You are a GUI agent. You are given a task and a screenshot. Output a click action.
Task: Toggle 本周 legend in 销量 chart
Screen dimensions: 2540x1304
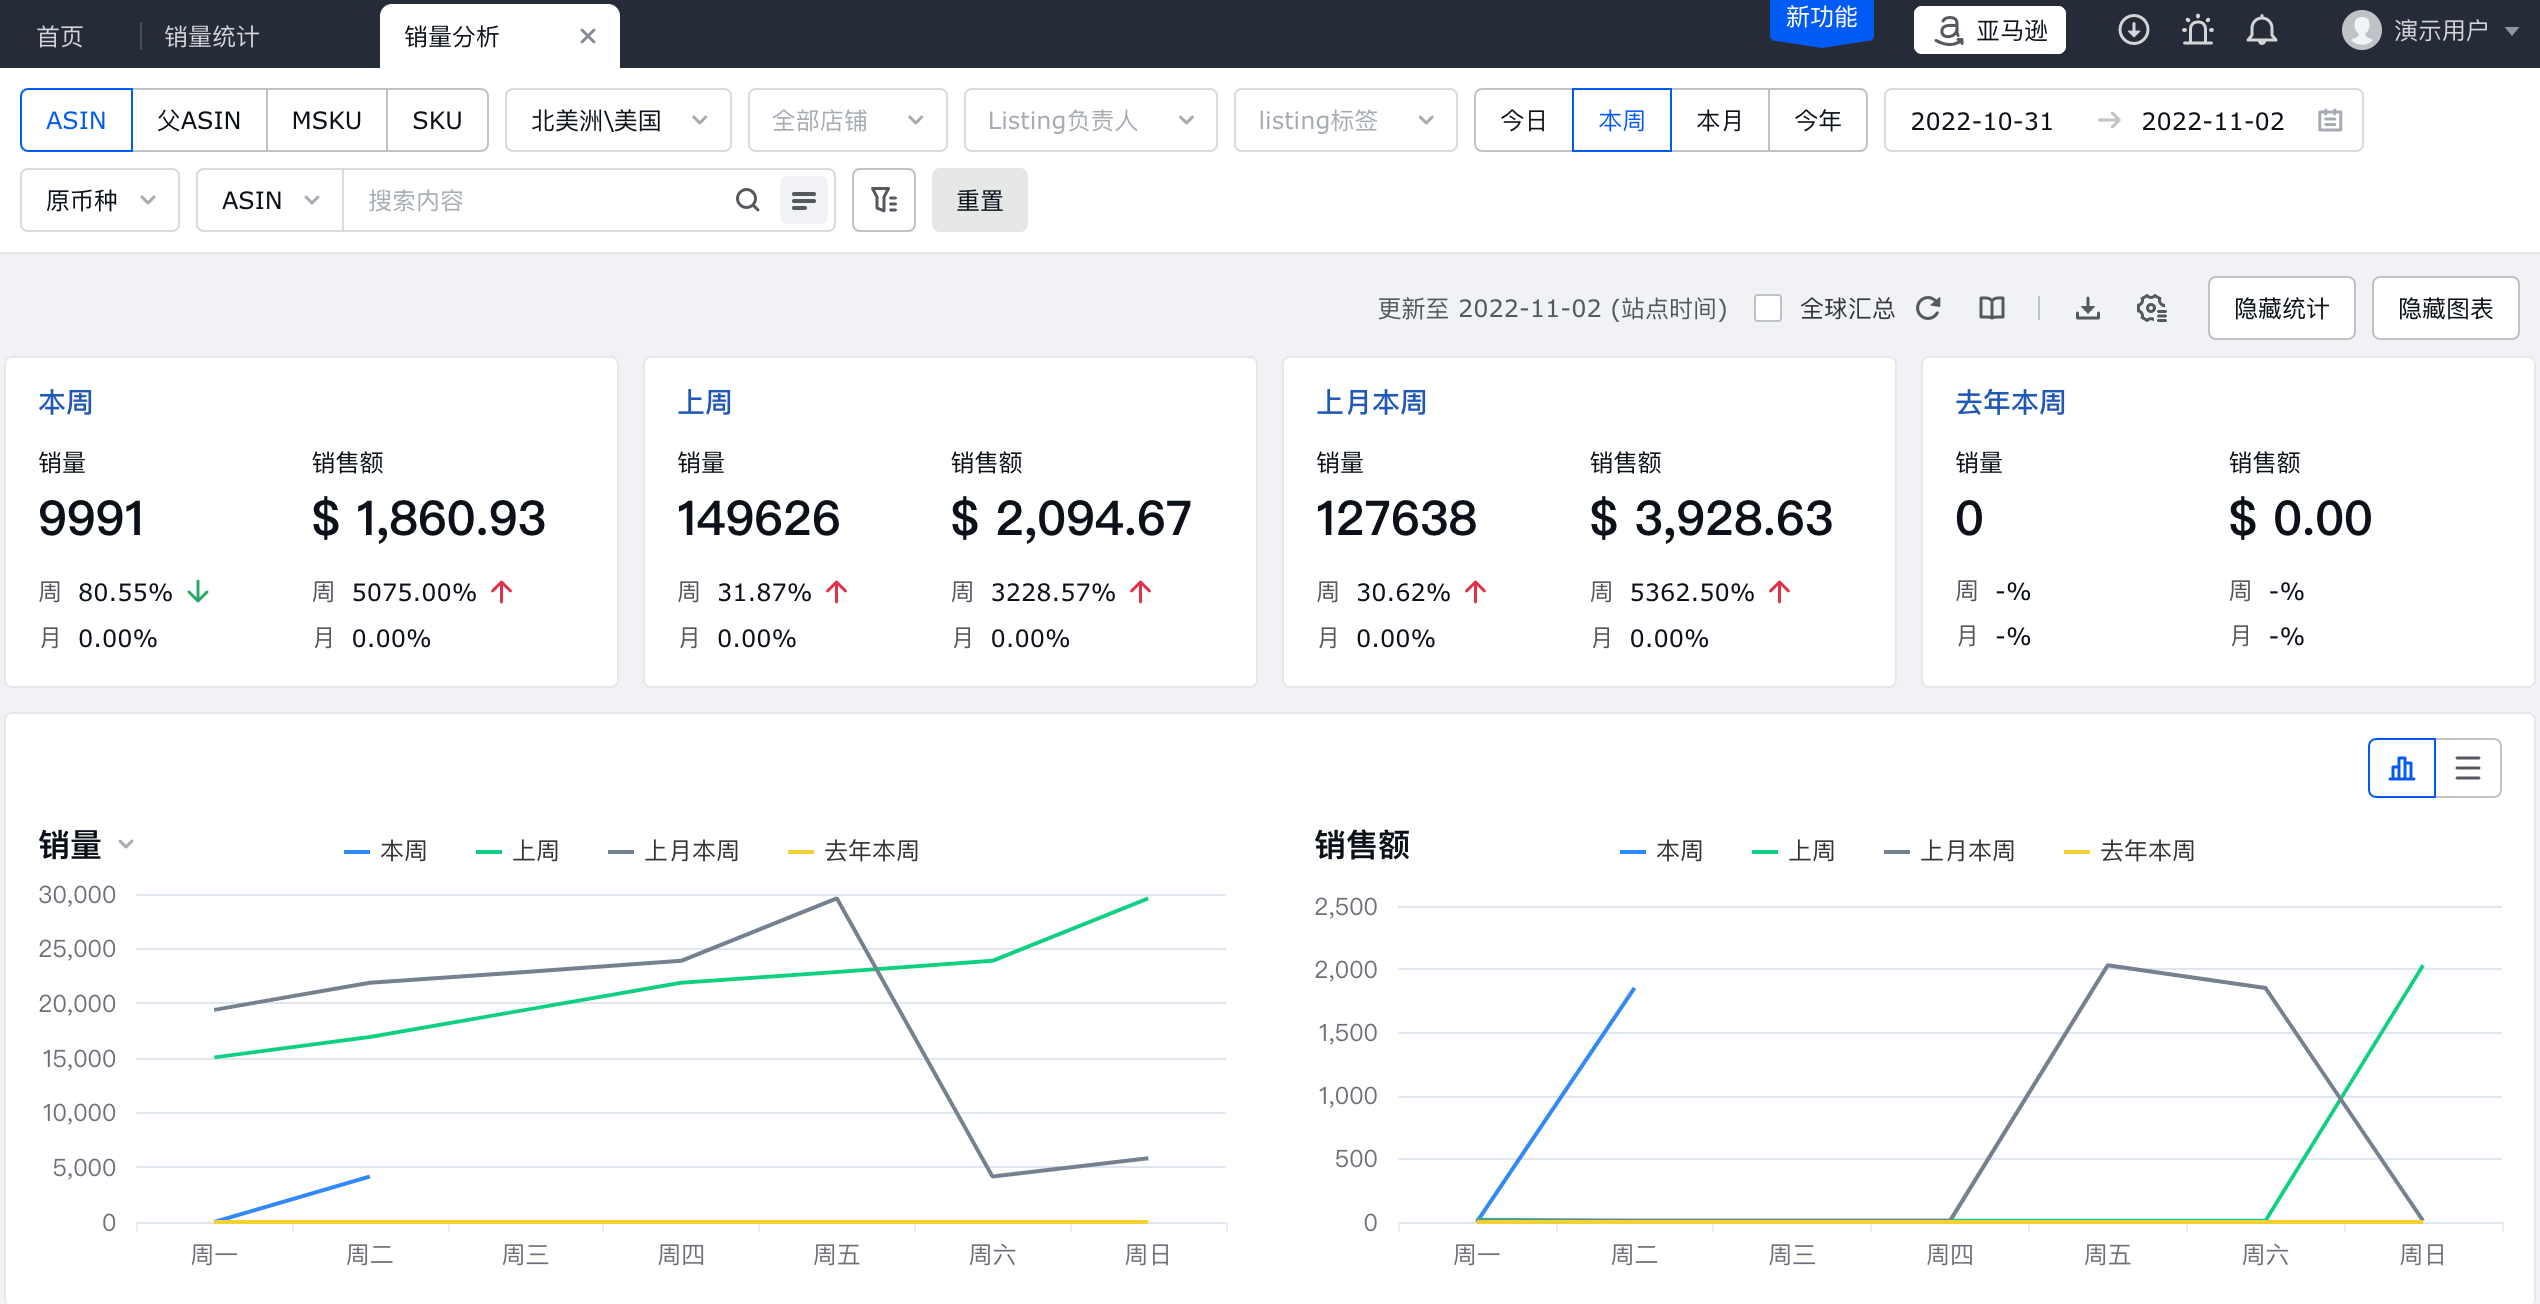tap(386, 851)
